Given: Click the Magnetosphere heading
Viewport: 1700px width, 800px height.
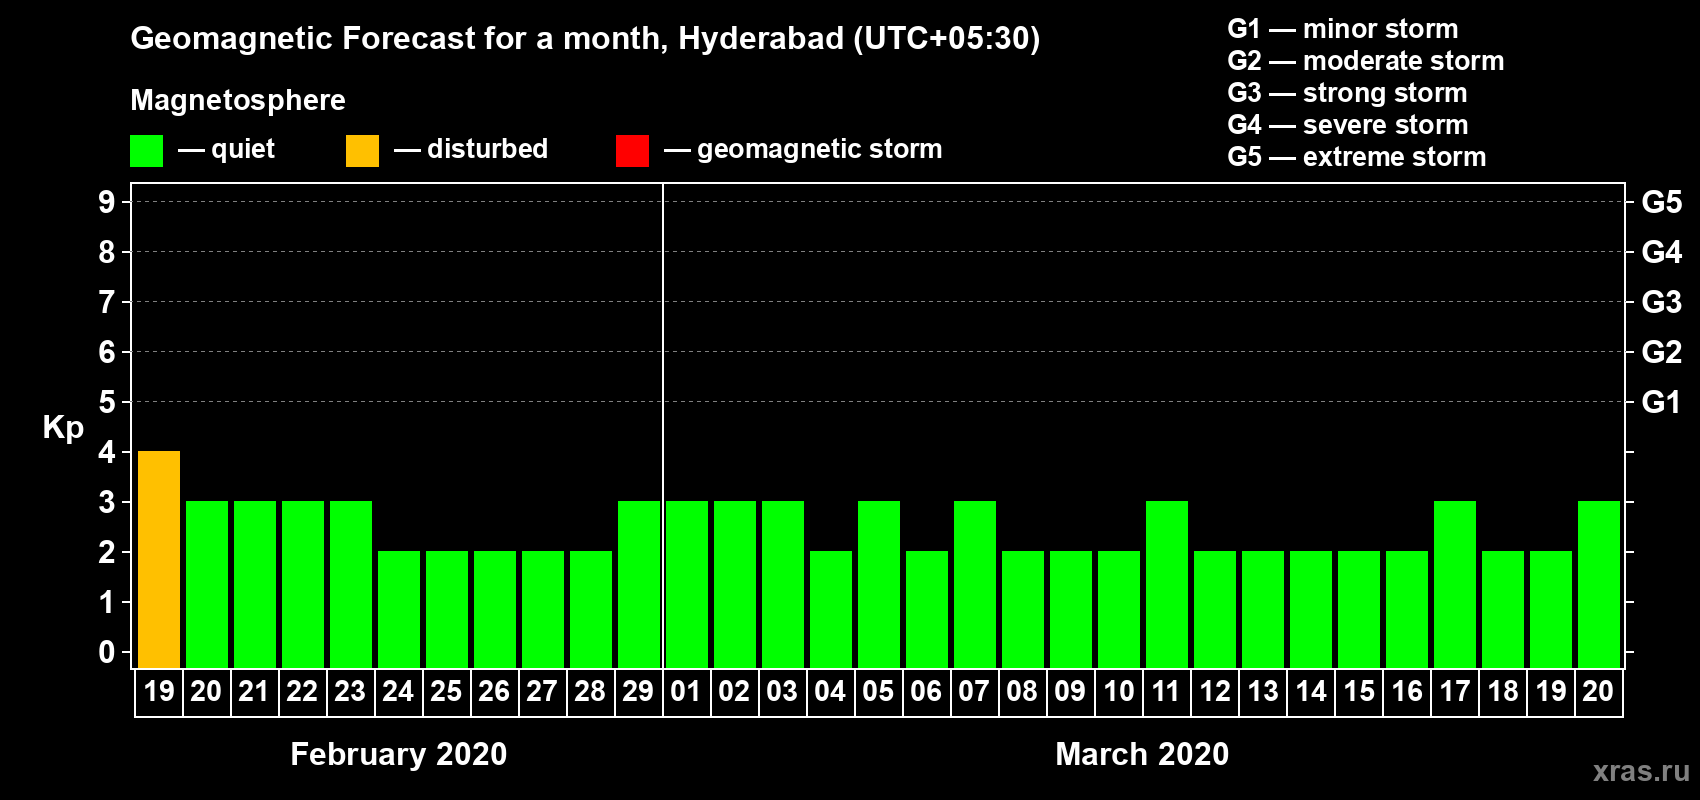Looking at the screenshot, I should coord(238,101).
